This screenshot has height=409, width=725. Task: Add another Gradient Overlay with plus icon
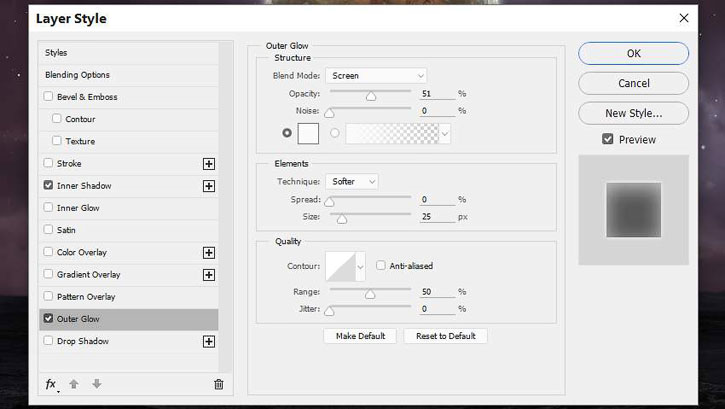click(x=209, y=275)
